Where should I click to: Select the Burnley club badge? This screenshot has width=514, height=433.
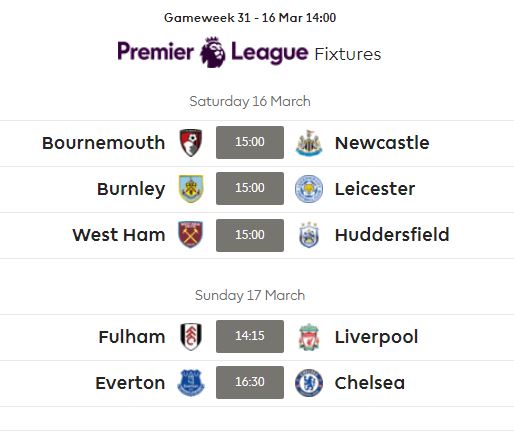point(191,189)
